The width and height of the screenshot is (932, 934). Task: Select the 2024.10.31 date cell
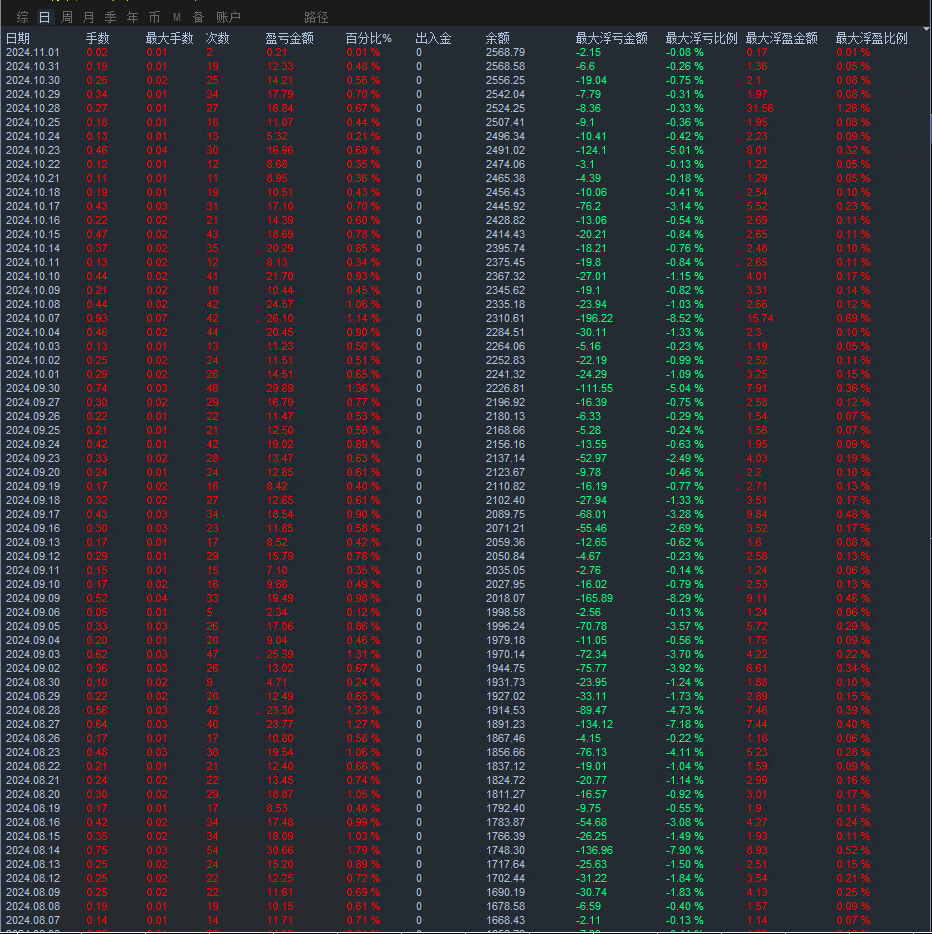coord(33,67)
